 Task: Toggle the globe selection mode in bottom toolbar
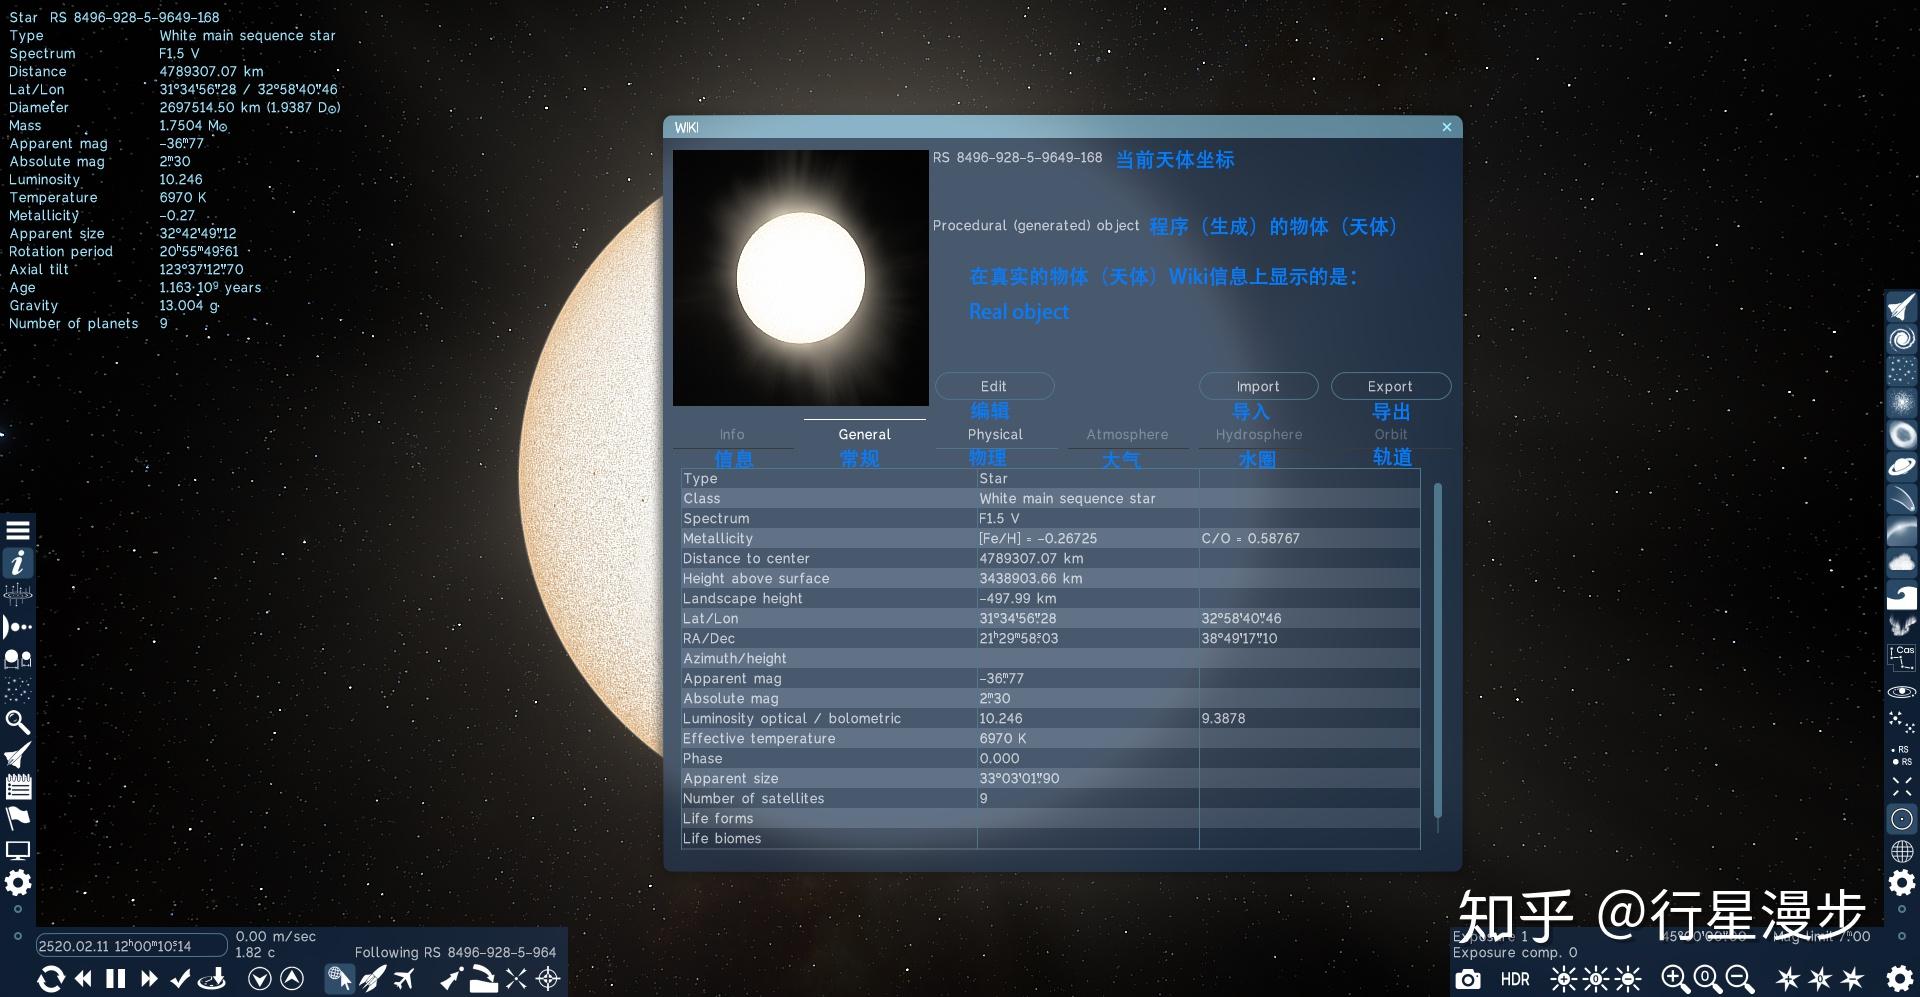(339, 978)
